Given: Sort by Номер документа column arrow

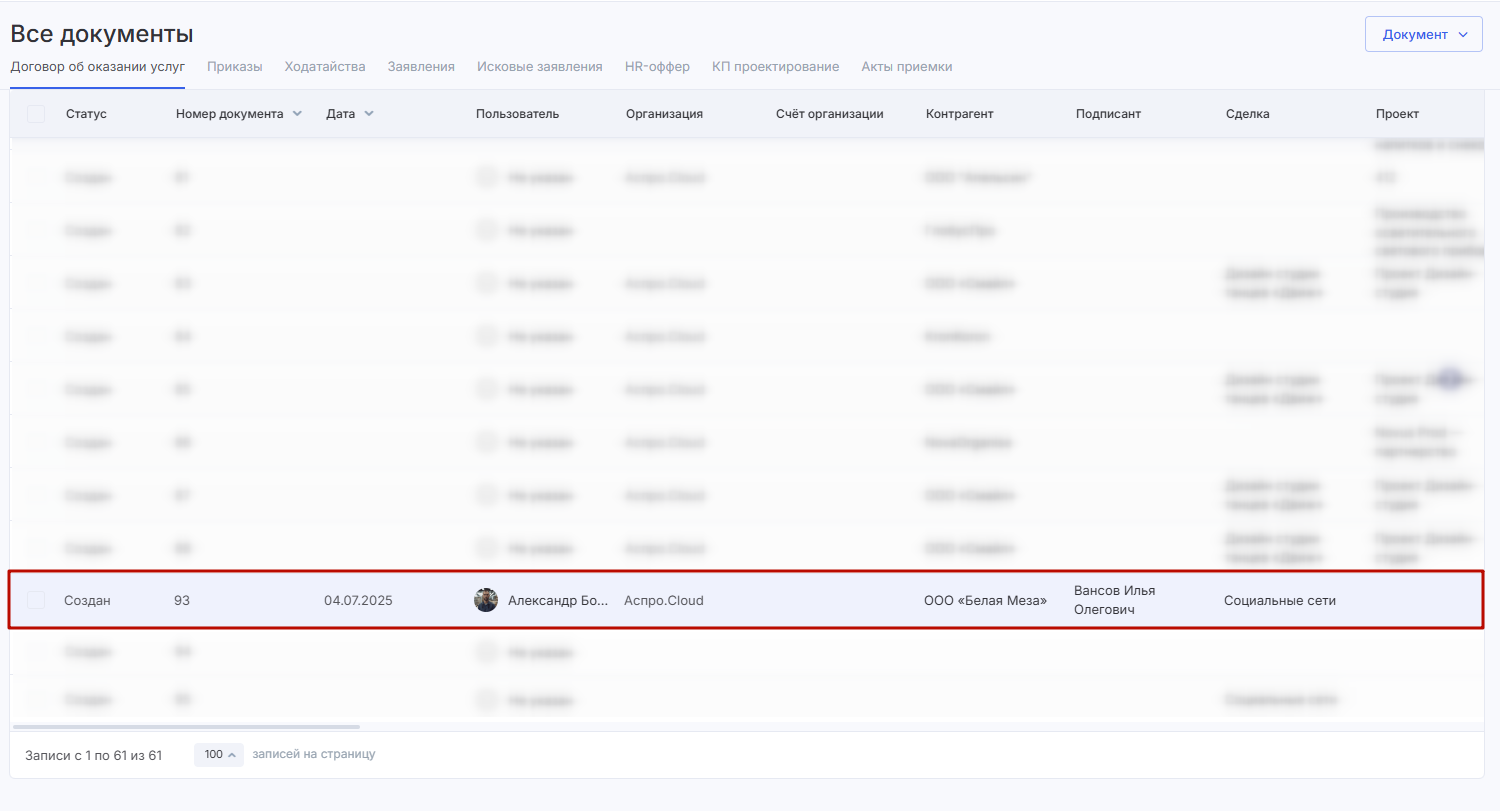Looking at the screenshot, I should click(297, 114).
